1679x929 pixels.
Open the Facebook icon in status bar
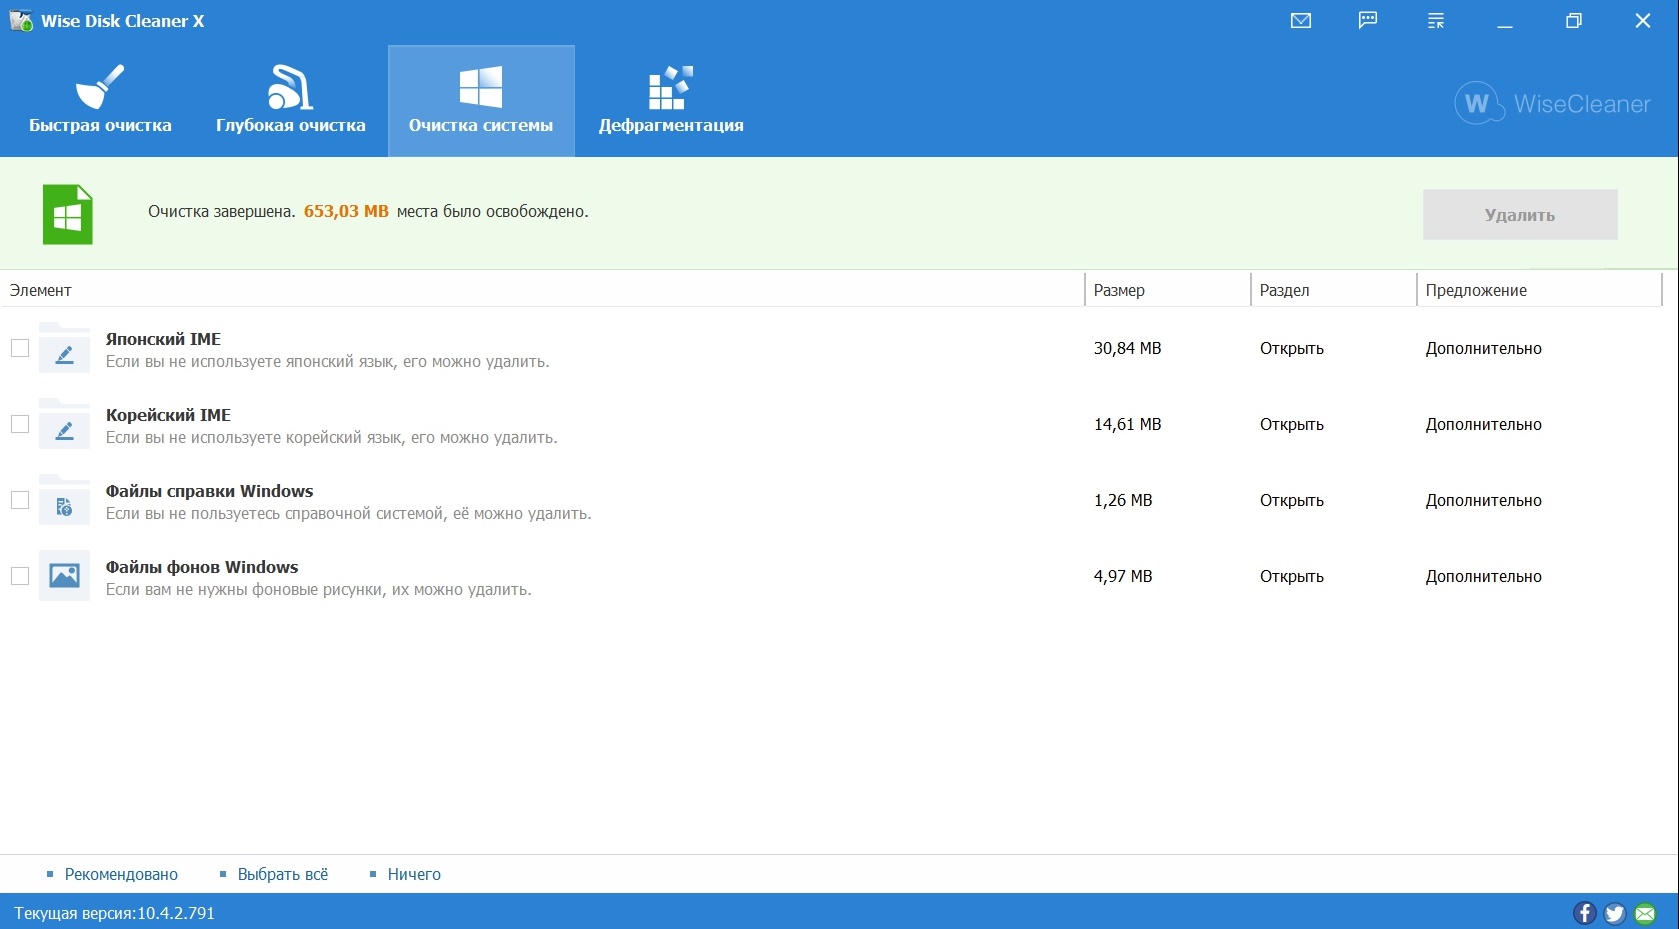pyautogui.click(x=1584, y=913)
